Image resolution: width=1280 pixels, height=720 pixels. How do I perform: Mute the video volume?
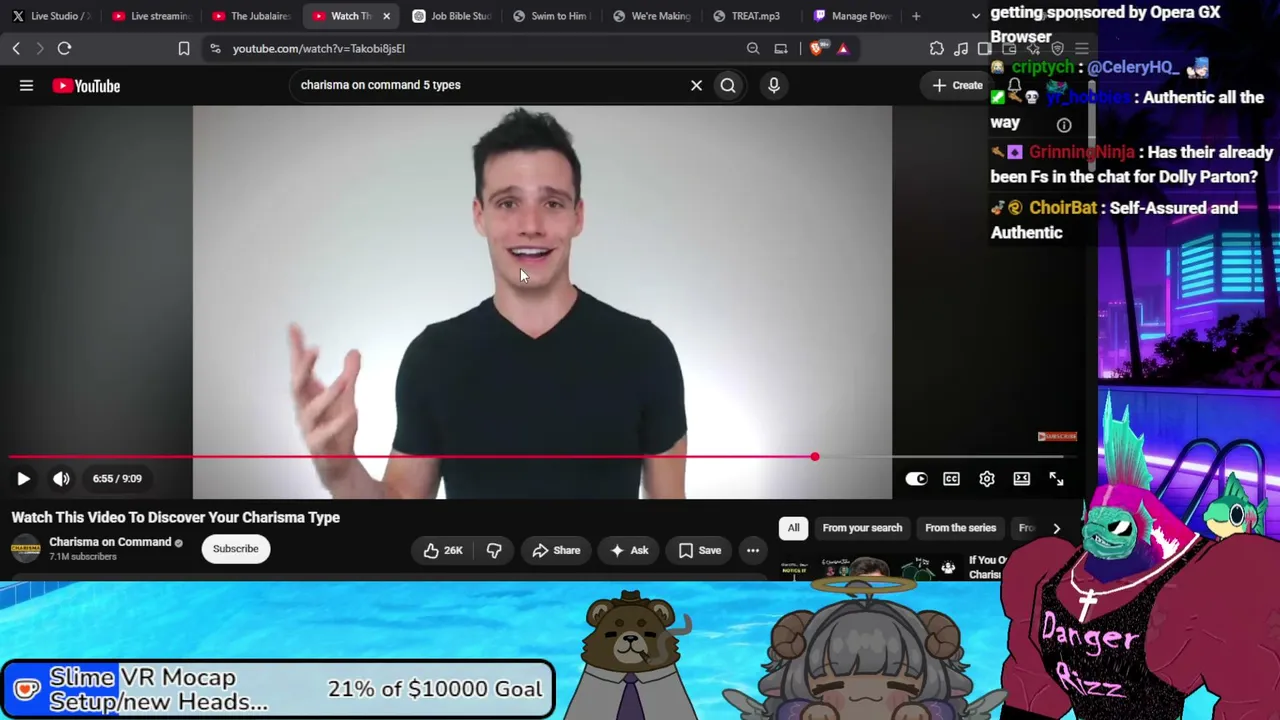click(61, 479)
